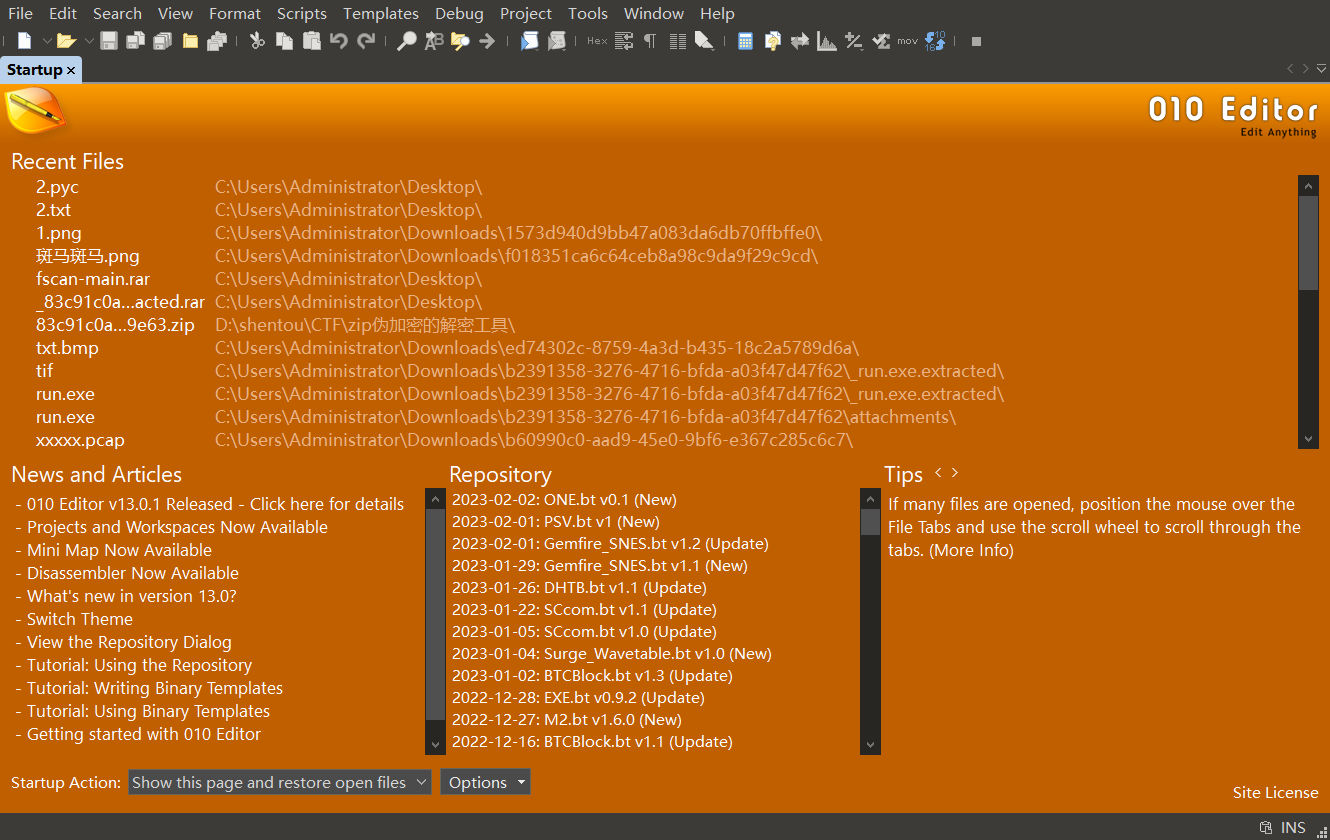Click the 10/16 base converter icon
Image resolution: width=1330 pixels, height=840 pixels.
coord(935,41)
